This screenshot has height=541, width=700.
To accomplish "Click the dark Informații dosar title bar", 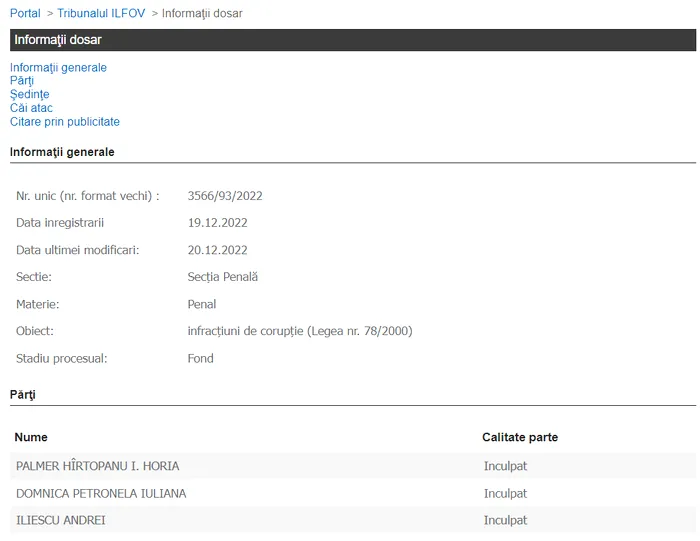I will [352, 40].
